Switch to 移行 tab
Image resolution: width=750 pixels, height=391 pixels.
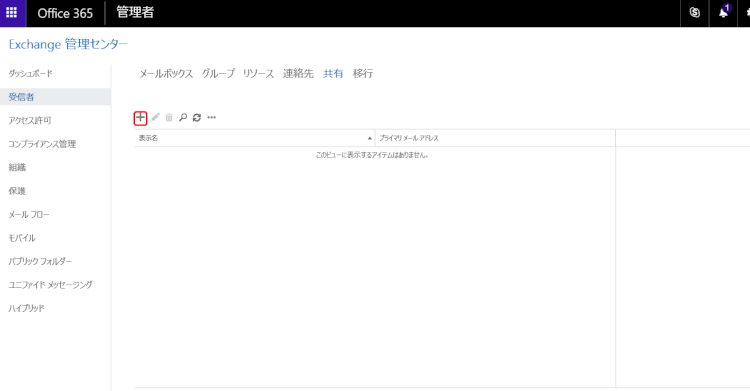pos(363,74)
